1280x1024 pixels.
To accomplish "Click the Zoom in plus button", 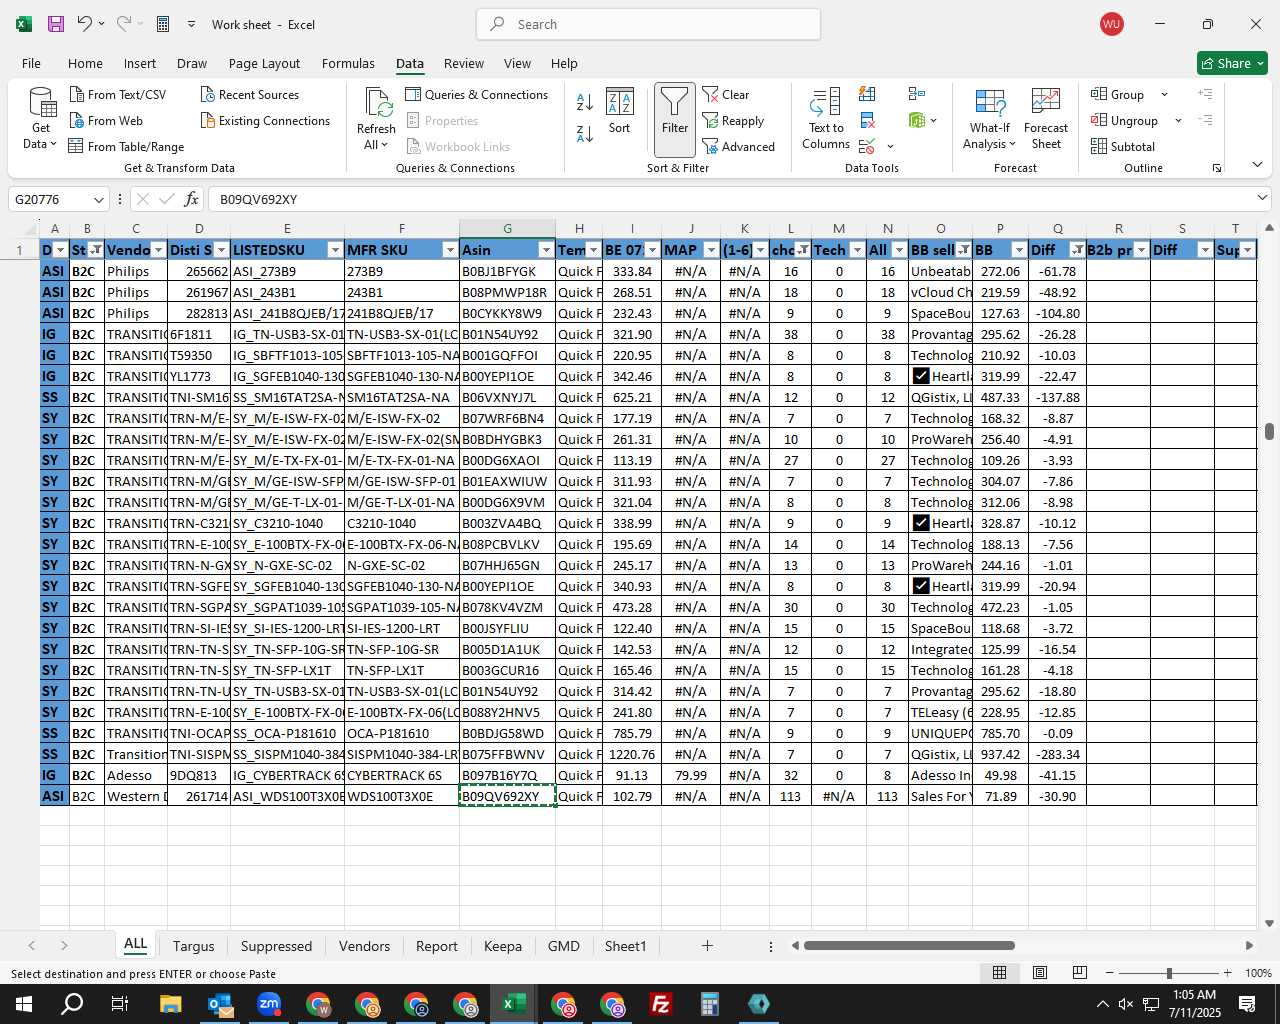I will [x=1227, y=973].
